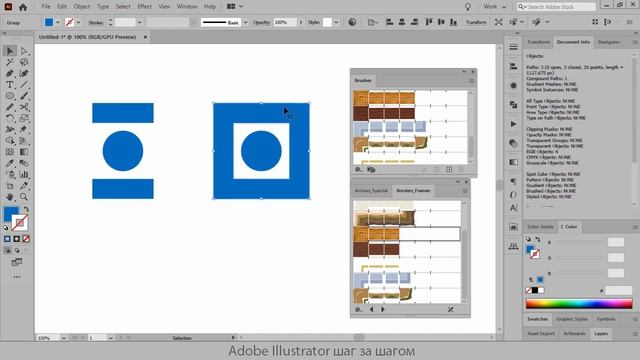Image resolution: width=640 pixels, height=360 pixels.
Task: Switch to the Swatches tab
Action: coord(537,319)
